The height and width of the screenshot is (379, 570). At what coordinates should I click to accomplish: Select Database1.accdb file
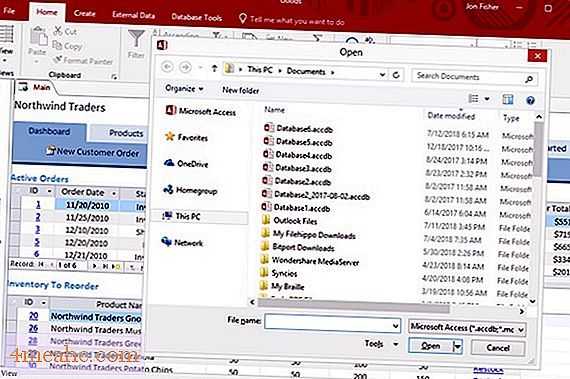tap(296, 208)
